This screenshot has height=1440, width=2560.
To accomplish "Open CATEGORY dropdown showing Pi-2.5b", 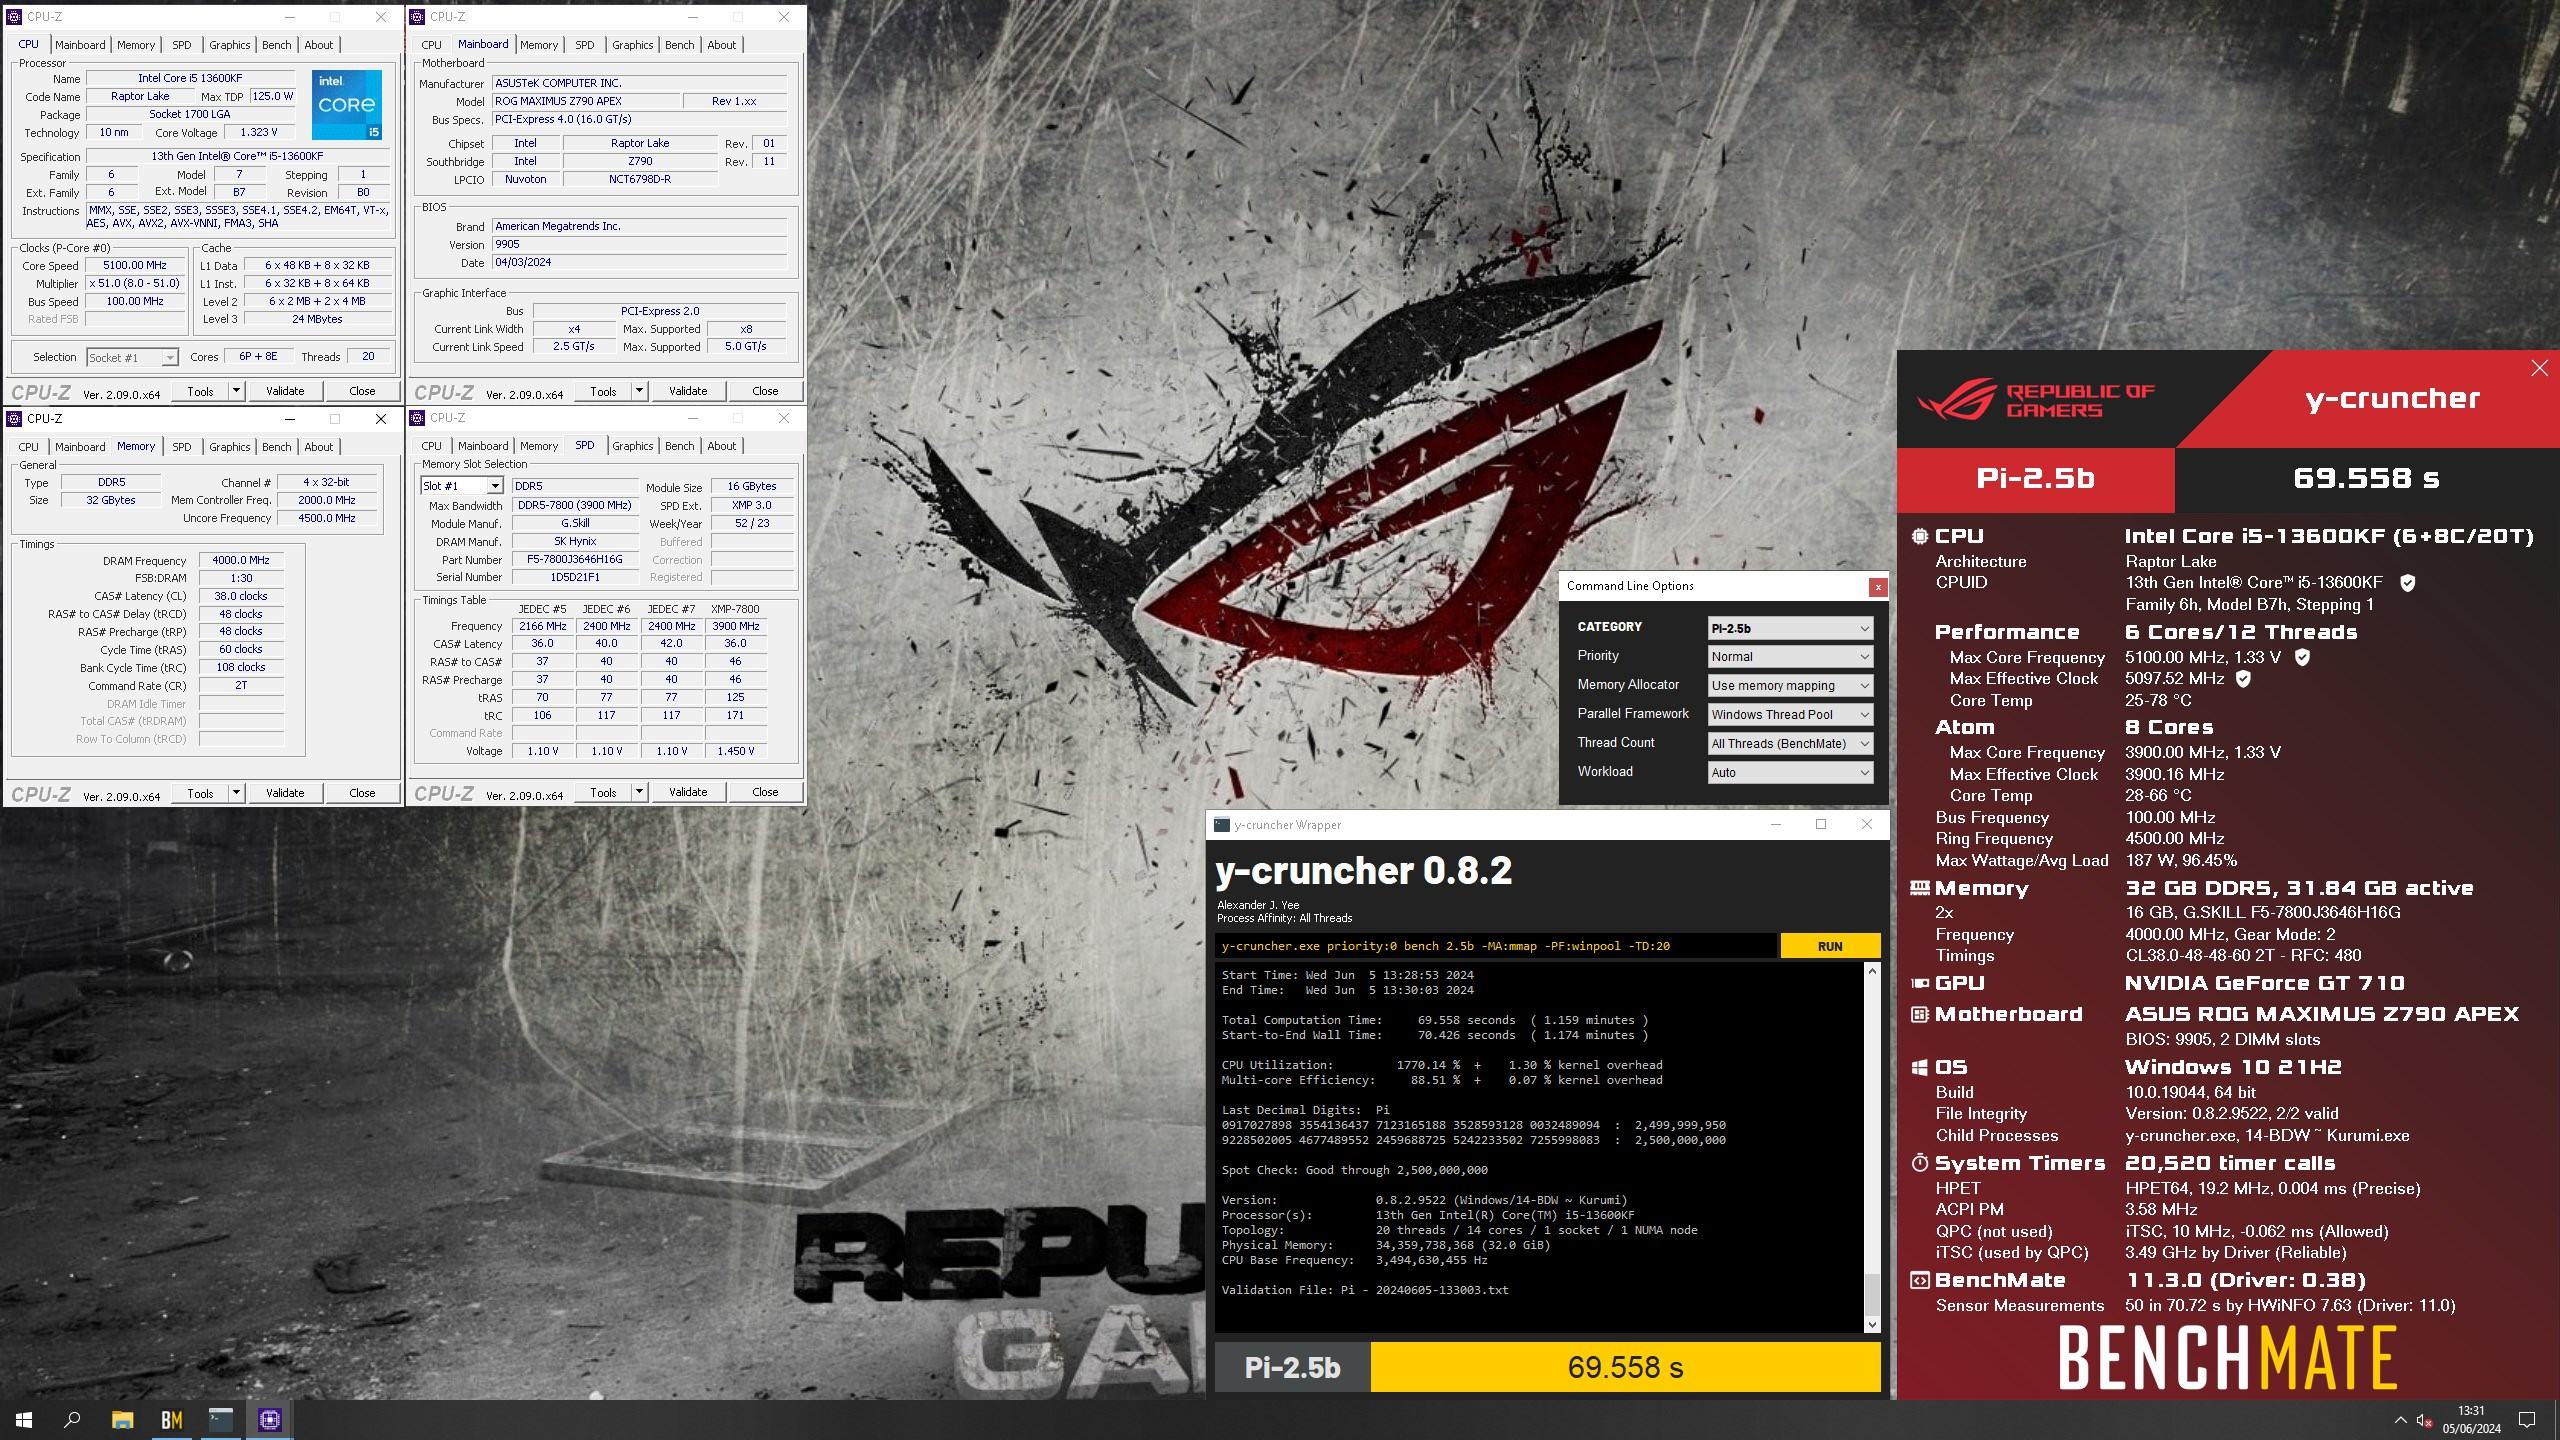I will coord(1790,629).
